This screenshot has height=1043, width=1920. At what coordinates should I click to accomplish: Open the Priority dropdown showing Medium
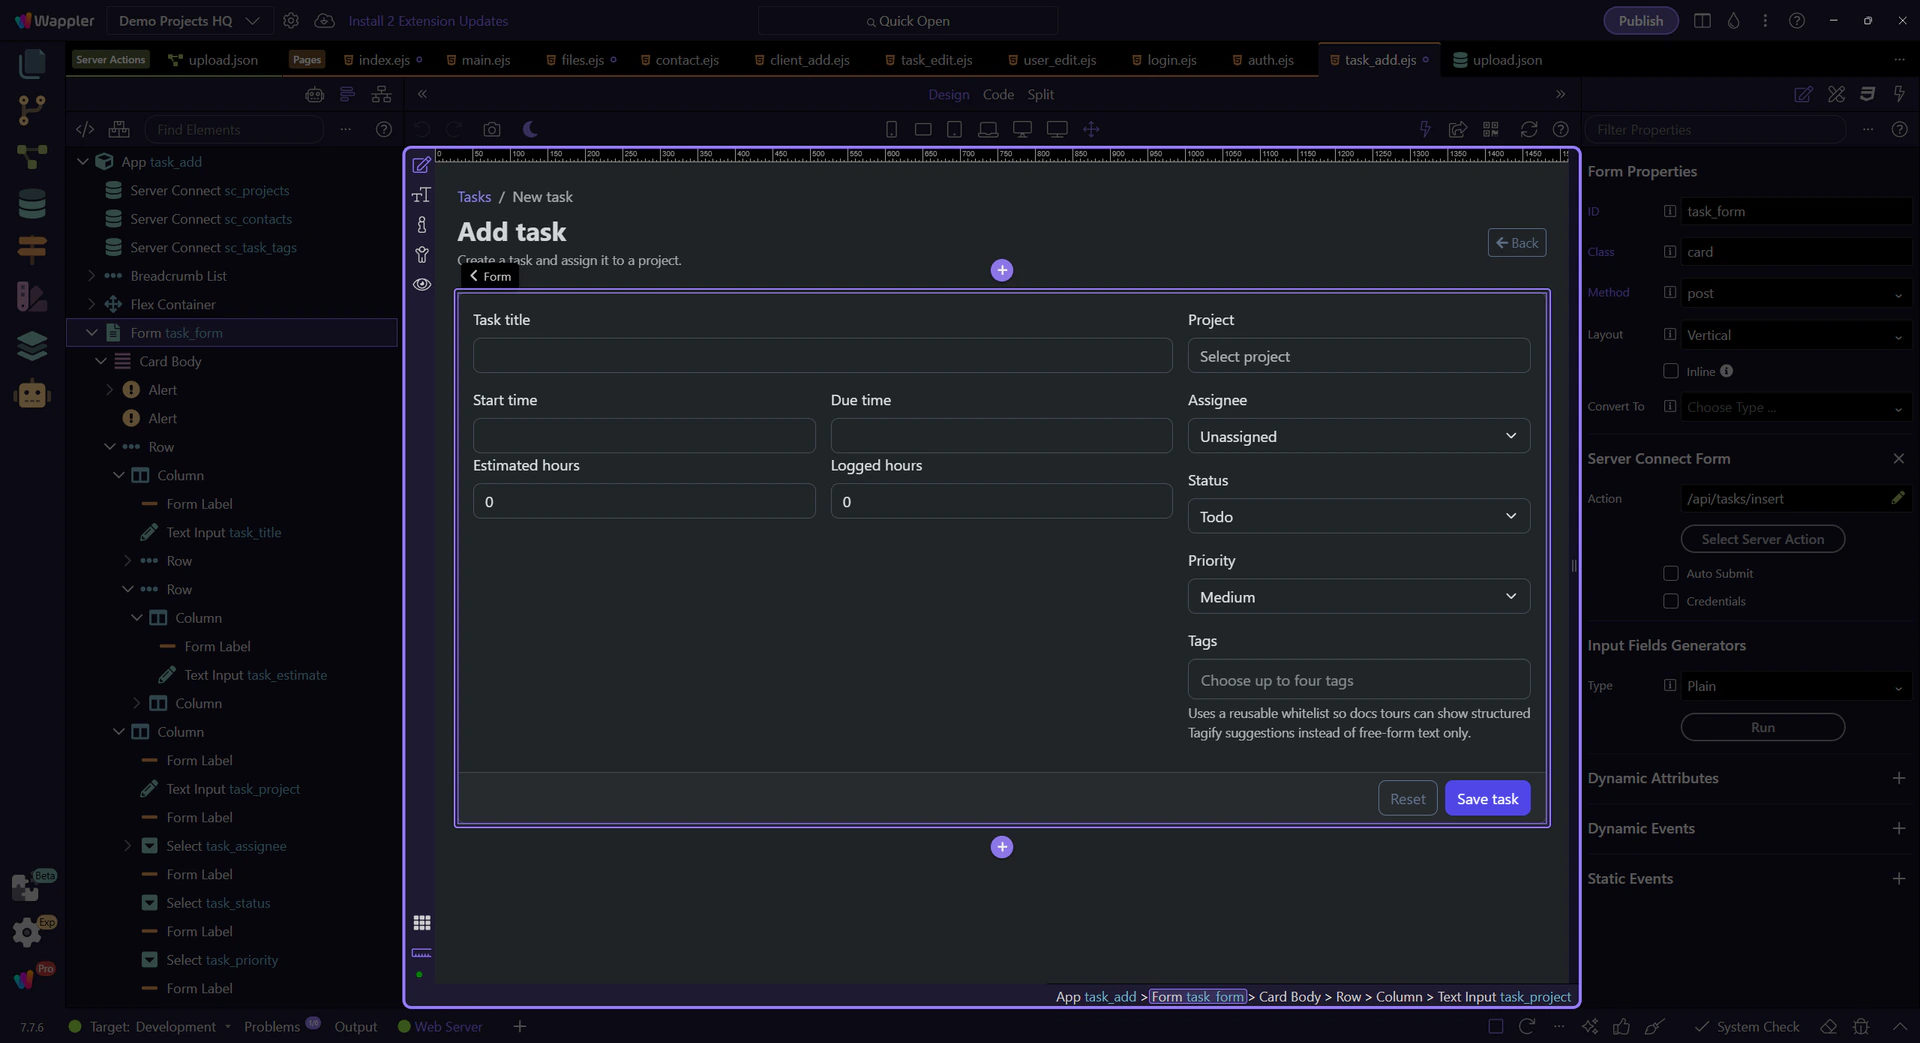(x=1358, y=597)
